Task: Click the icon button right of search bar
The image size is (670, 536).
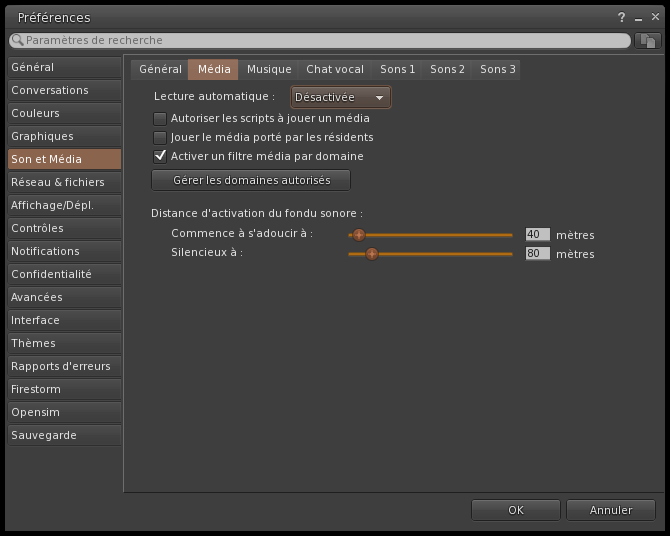Action: (x=647, y=41)
